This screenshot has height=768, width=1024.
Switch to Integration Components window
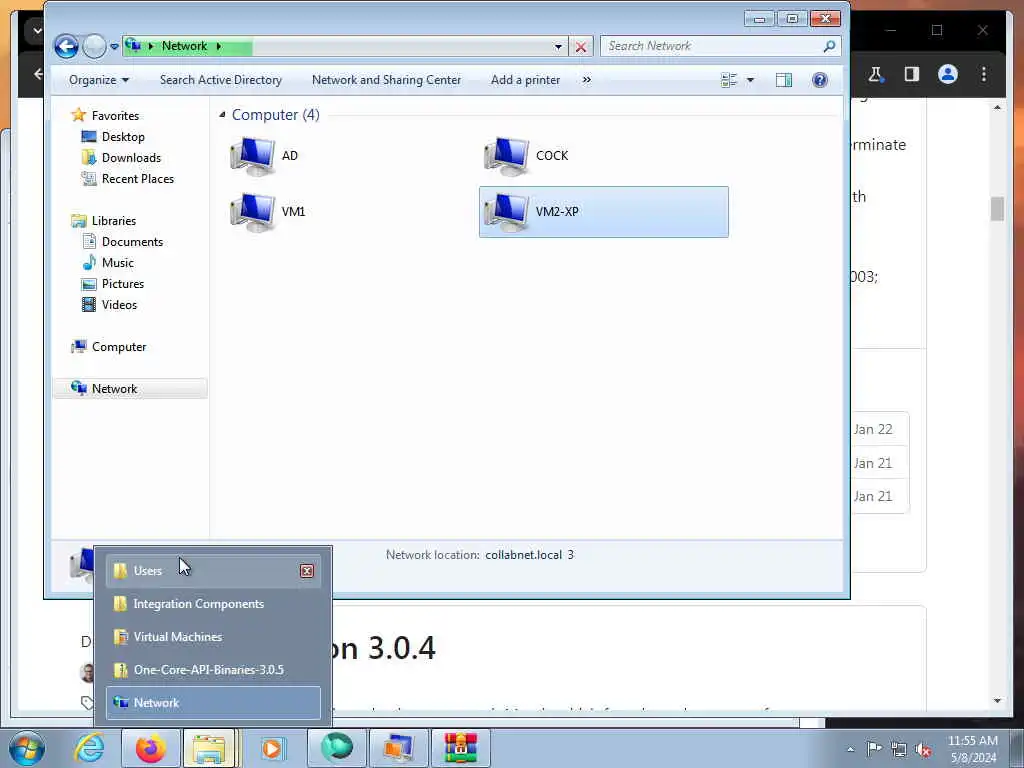coord(213,604)
